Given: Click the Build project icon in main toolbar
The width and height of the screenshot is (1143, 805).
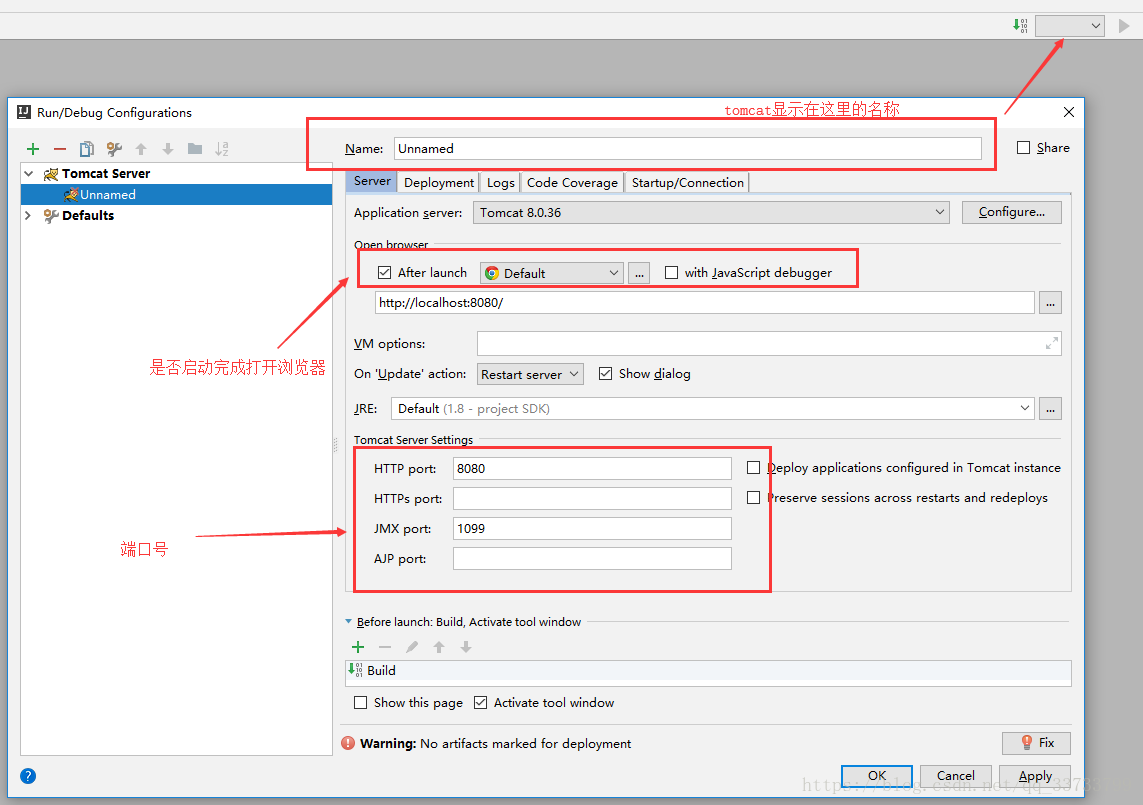Looking at the screenshot, I should click(1021, 26).
